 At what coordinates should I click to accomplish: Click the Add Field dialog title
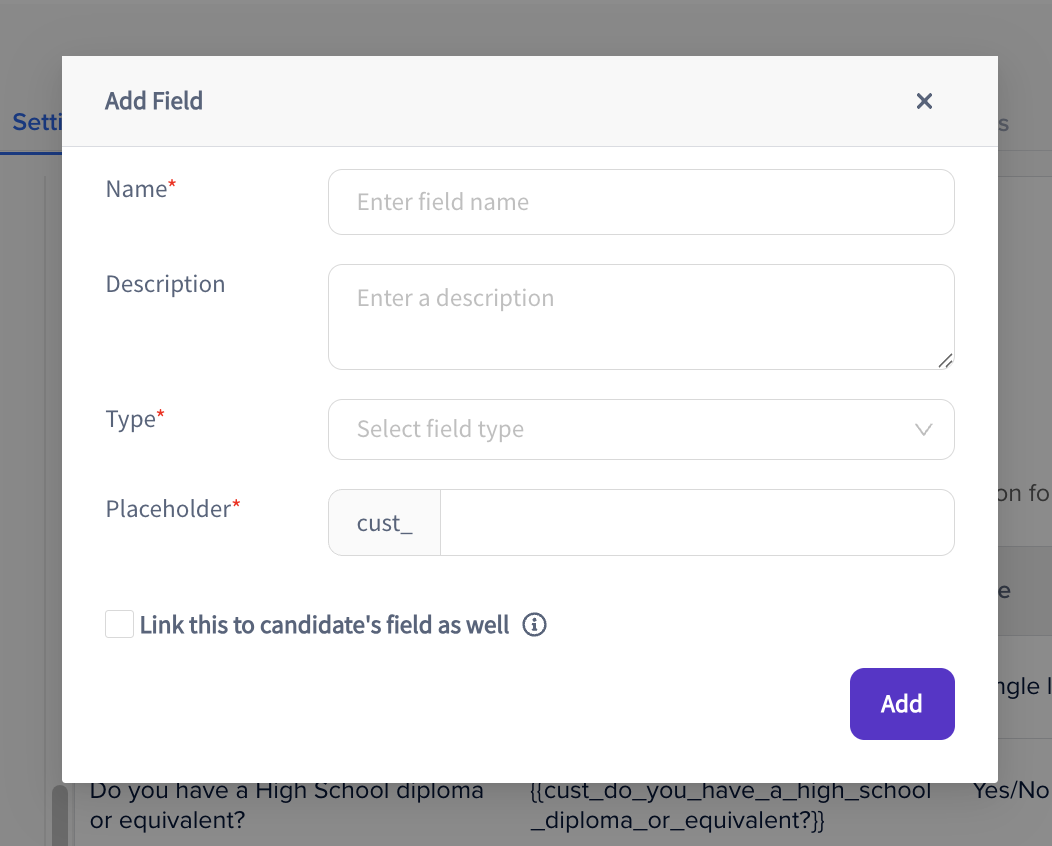point(154,101)
